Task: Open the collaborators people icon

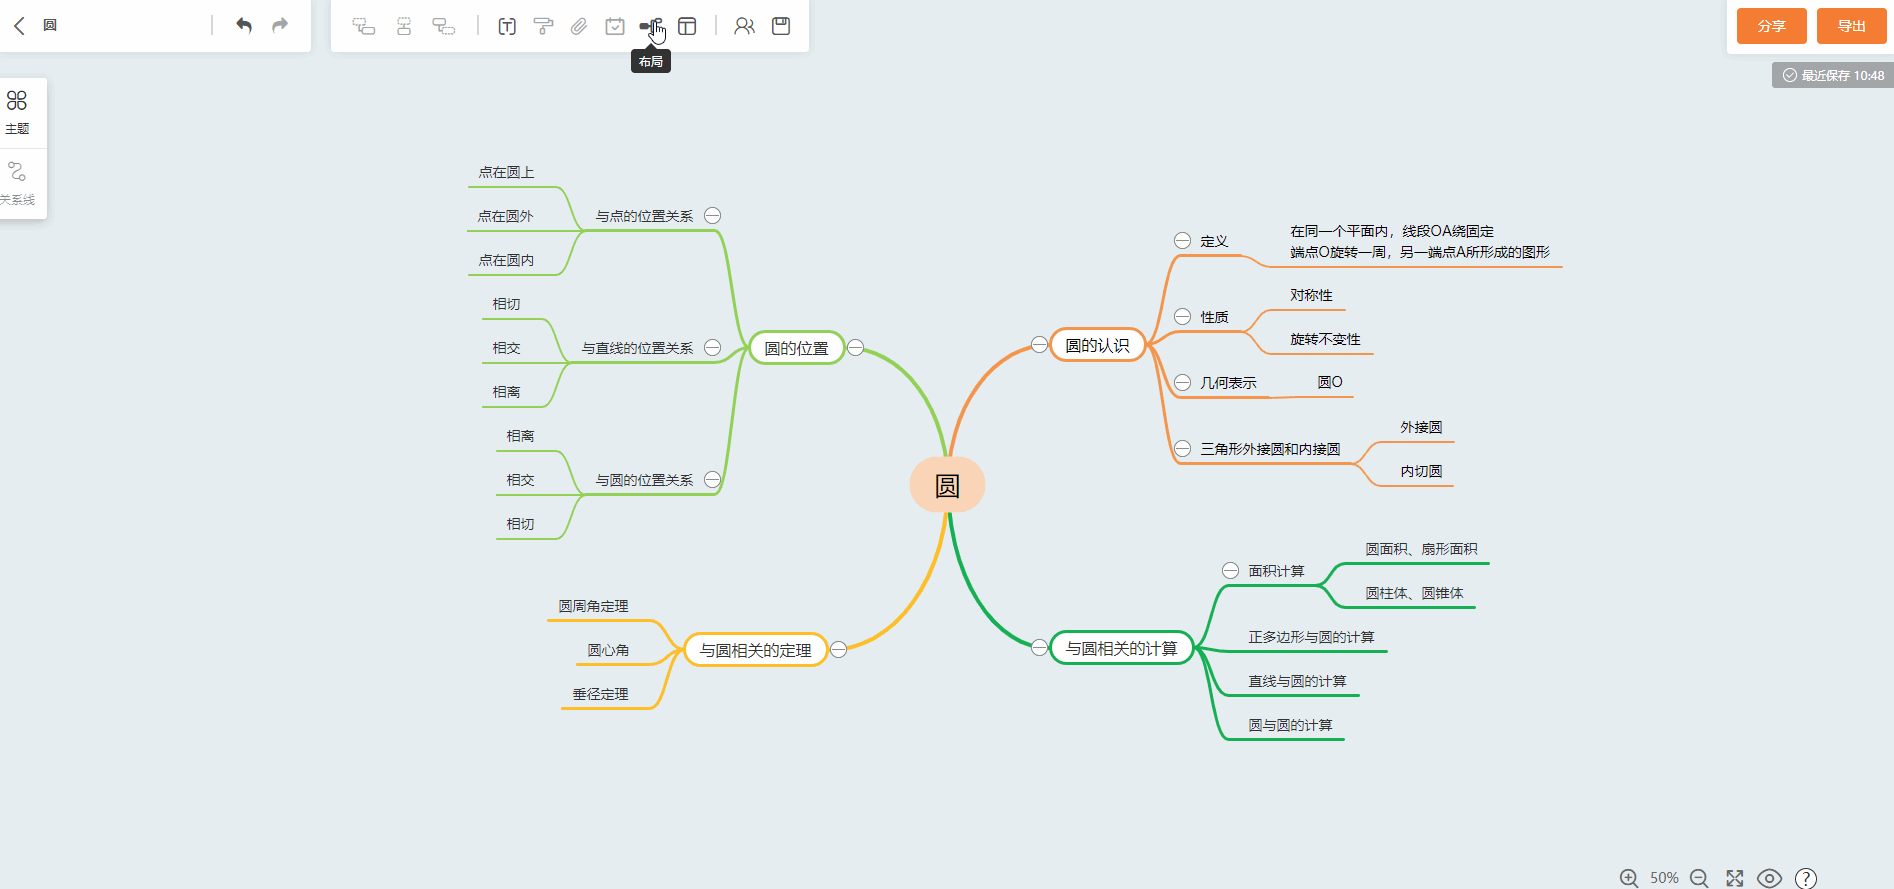Action: [x=744, y=26]
